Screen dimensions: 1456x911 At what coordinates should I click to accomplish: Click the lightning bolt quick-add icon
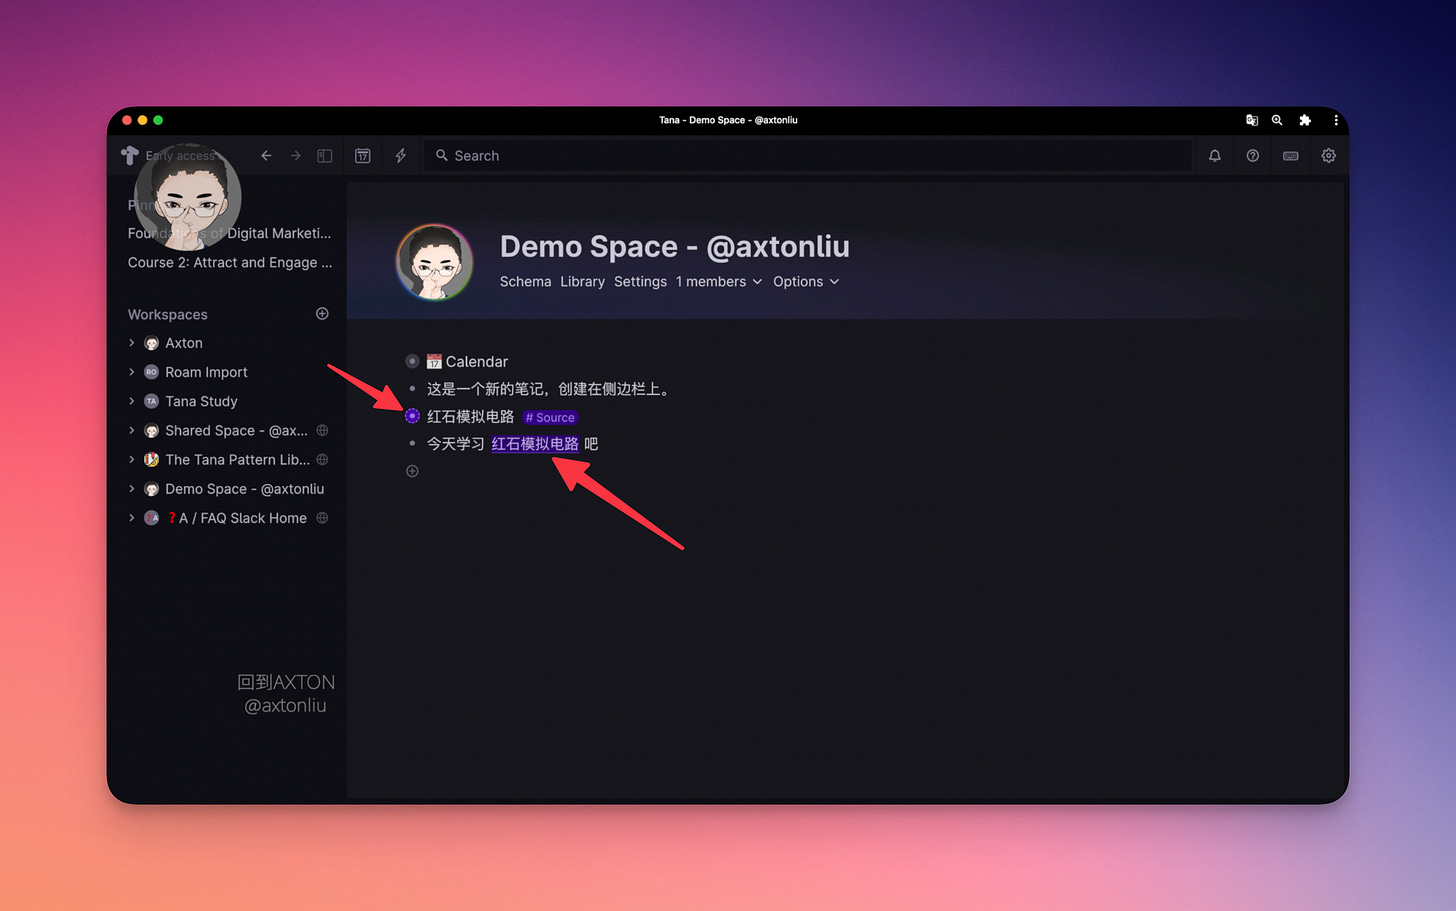point(401,156)
